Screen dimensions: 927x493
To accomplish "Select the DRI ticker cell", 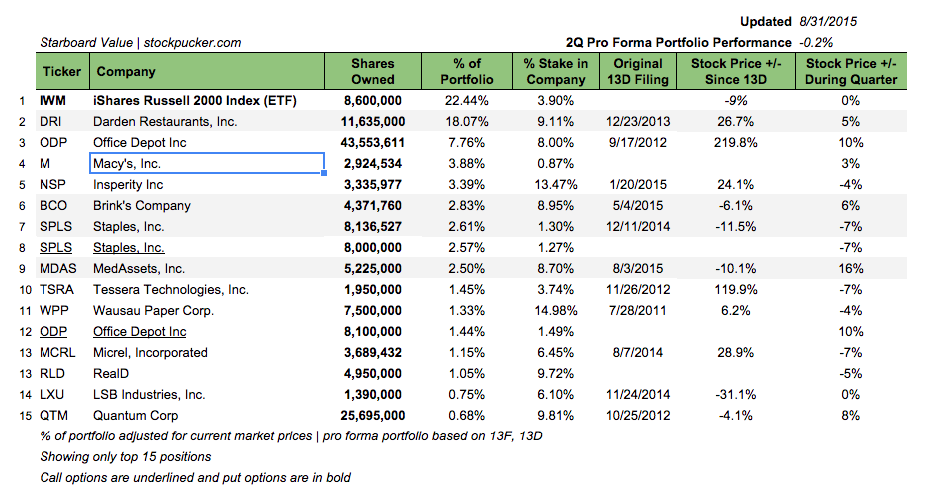I will coord(51,122).
